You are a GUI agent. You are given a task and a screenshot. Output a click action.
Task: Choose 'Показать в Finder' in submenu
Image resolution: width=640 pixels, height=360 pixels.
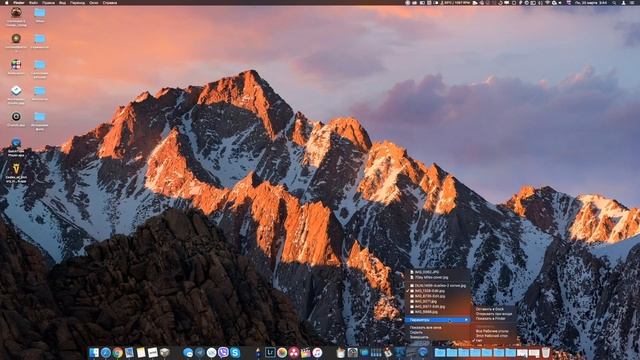pyautogui.click(x=491, y=319)
